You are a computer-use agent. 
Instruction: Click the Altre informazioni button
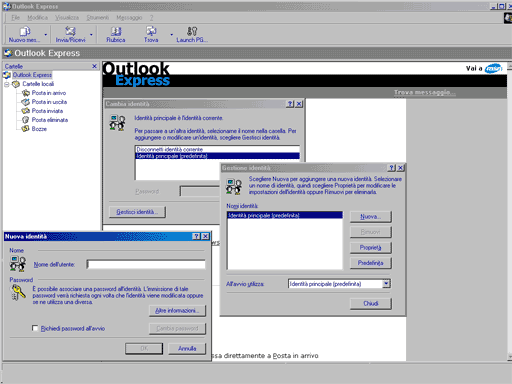click(x=177, y=311)
